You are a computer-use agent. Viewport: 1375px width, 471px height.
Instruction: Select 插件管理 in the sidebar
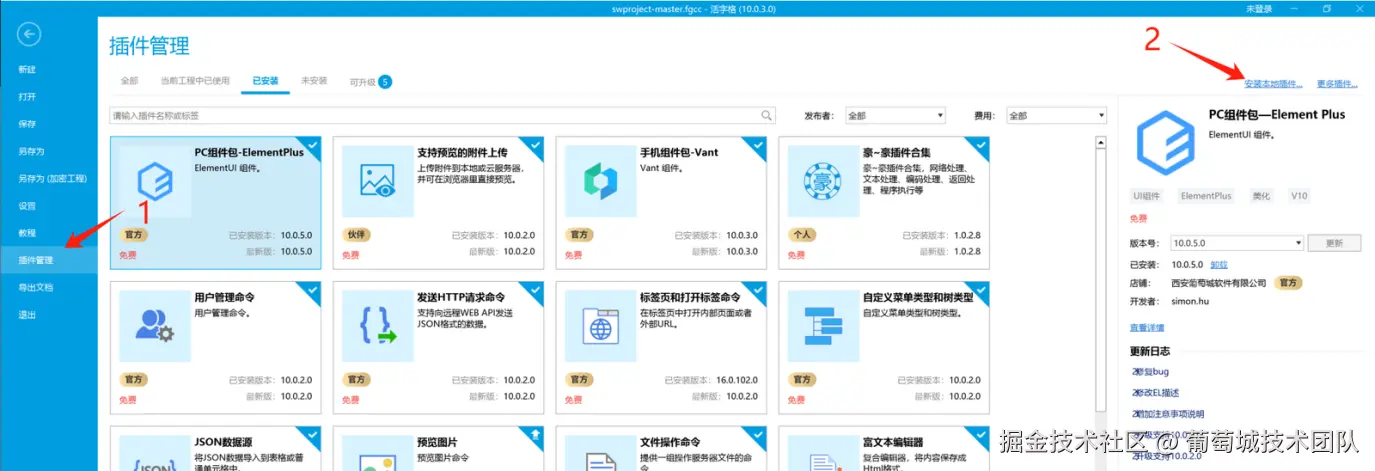(x=49, y=260)
